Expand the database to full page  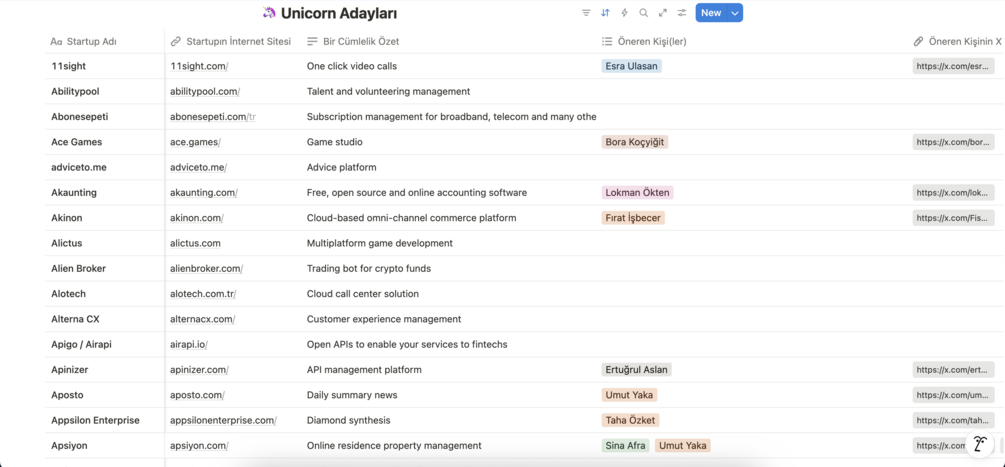662,13
